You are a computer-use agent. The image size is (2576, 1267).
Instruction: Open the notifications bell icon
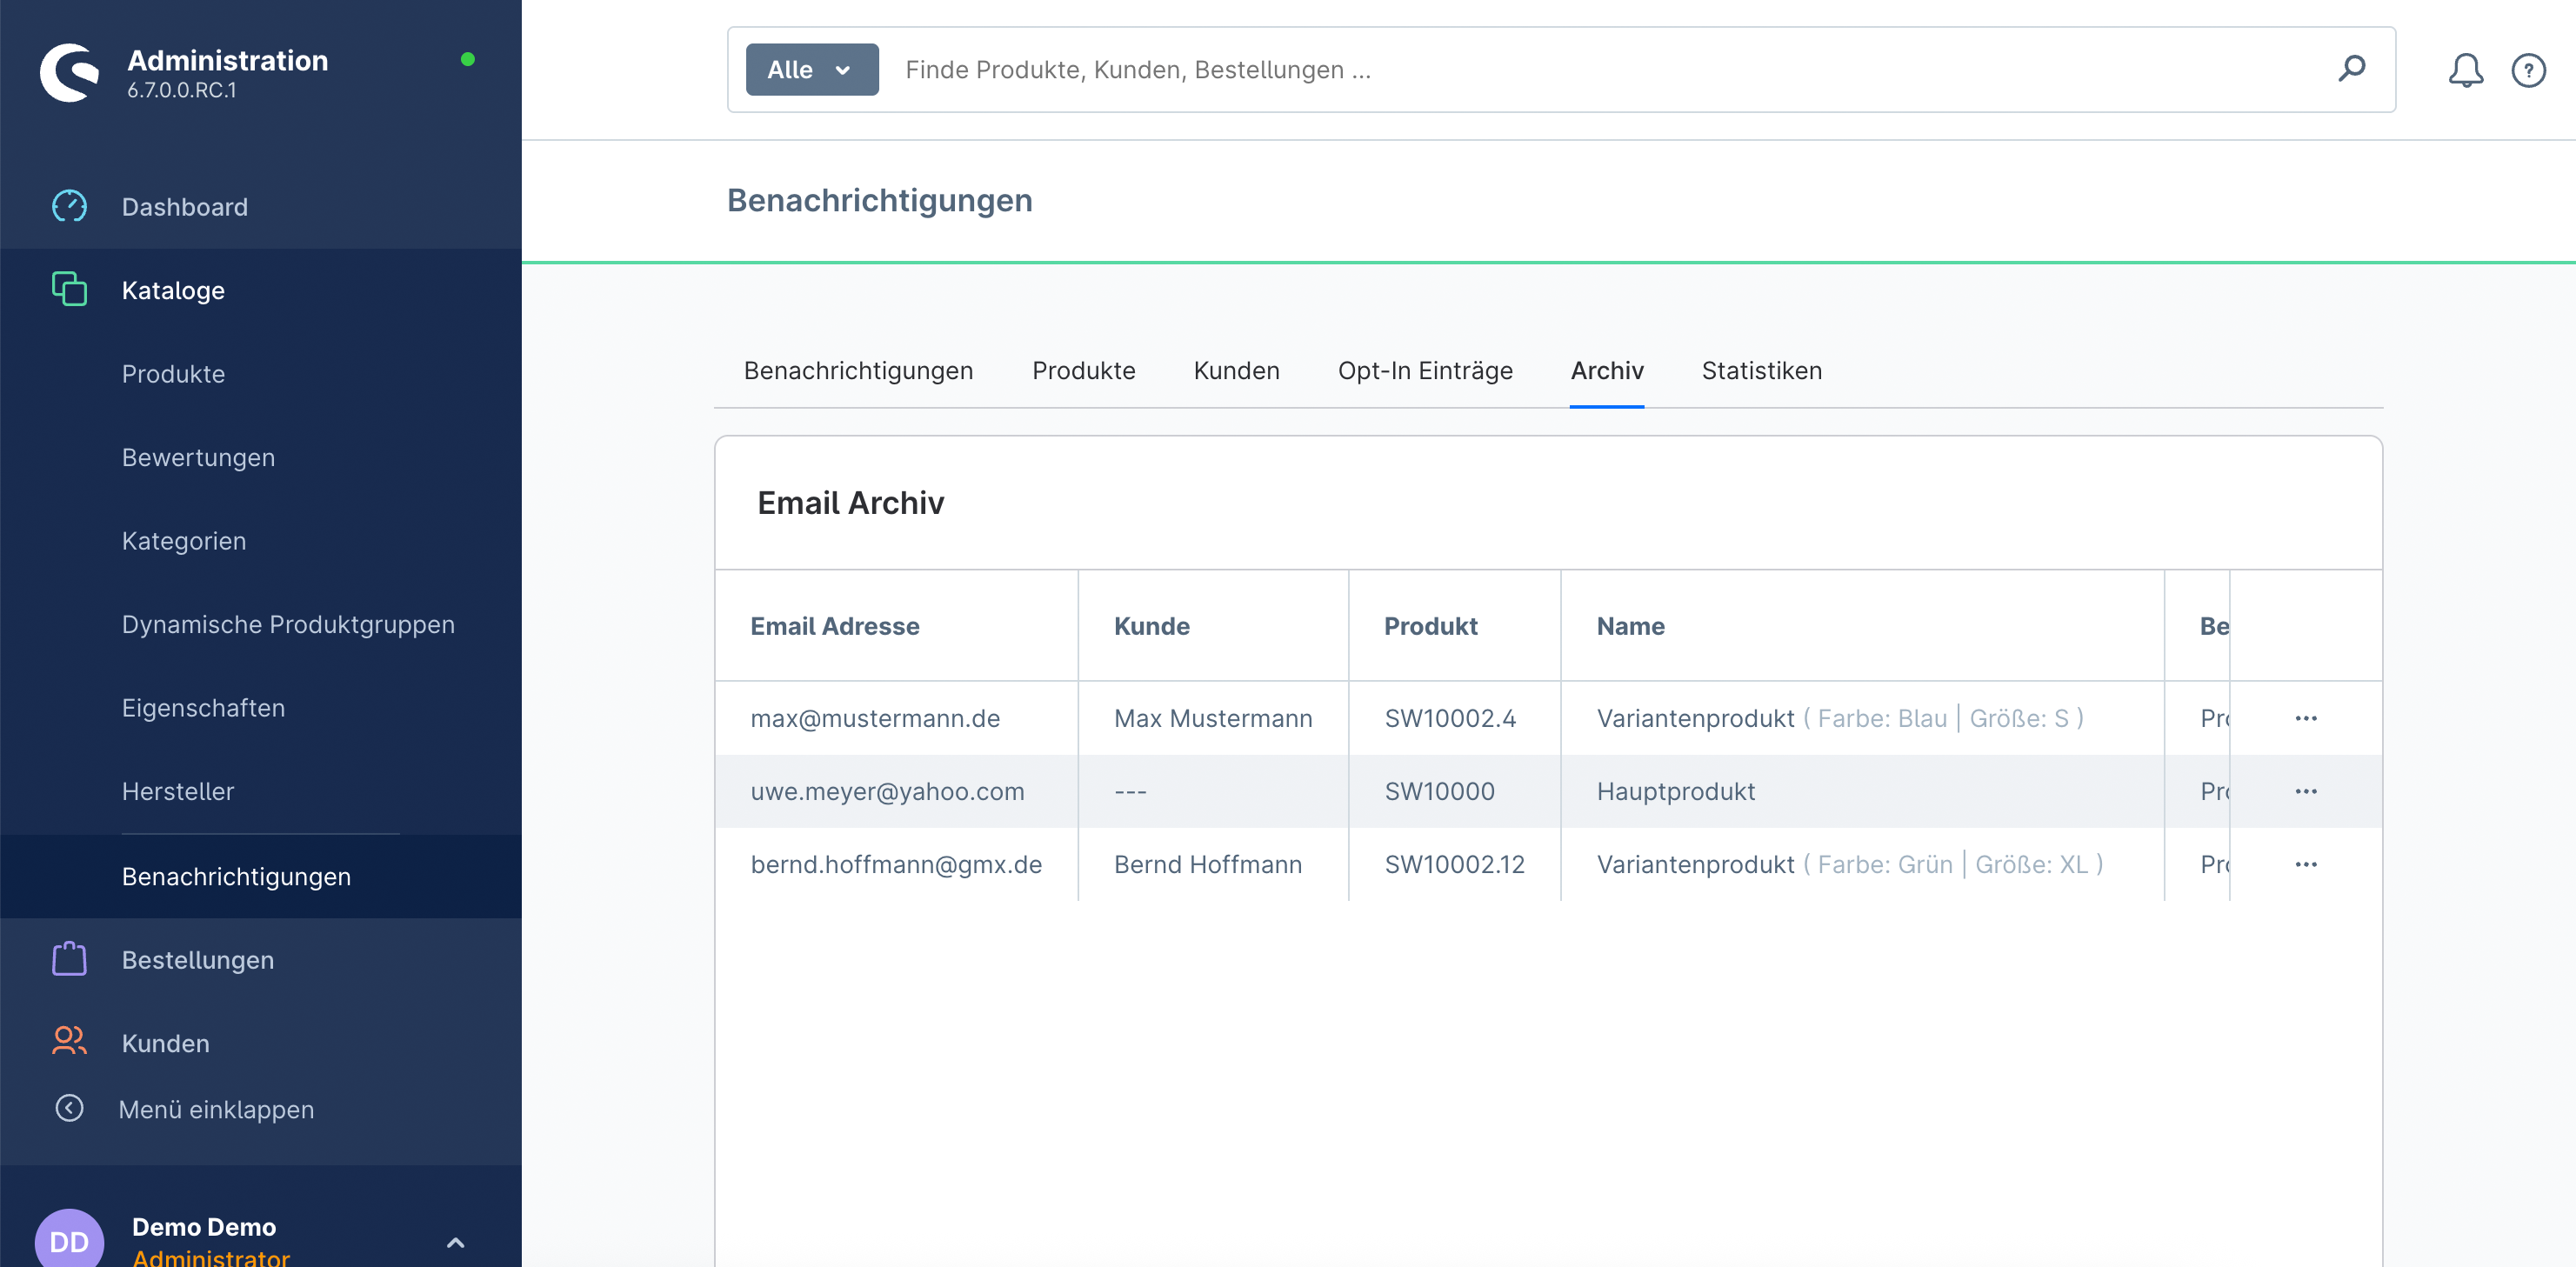pyautogui.click(x=2465, y=70)
